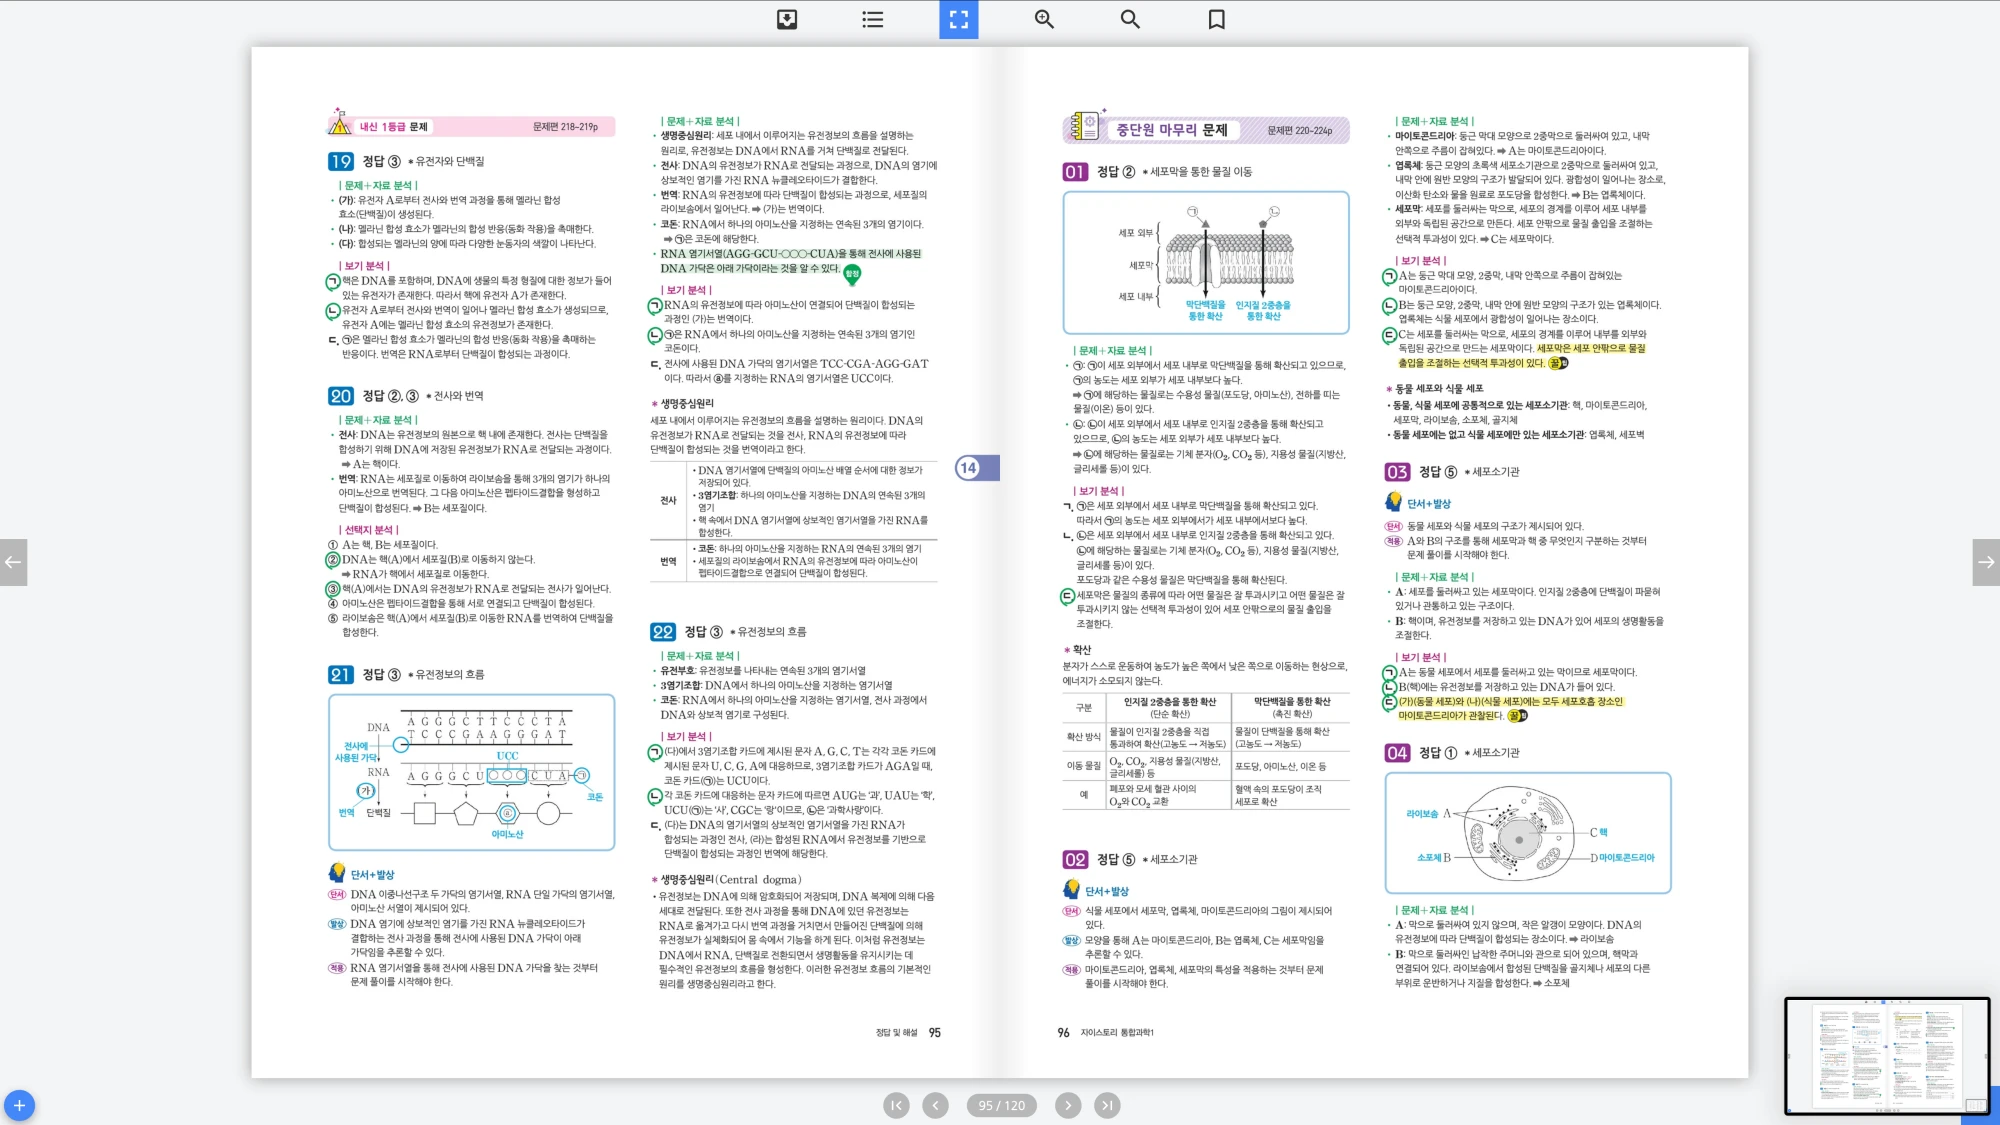Toggle fullscreen view mode
Screen dimensions: 2000x1125
pyautogui.click(x=958, y=19)
